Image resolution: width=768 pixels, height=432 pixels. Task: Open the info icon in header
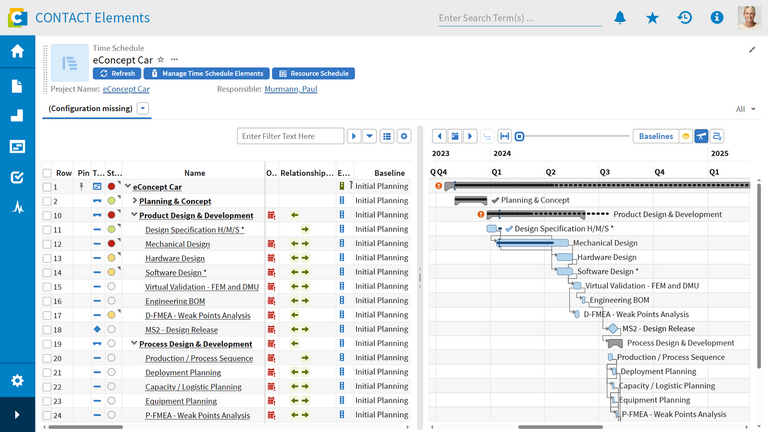[x=717, y=18]
